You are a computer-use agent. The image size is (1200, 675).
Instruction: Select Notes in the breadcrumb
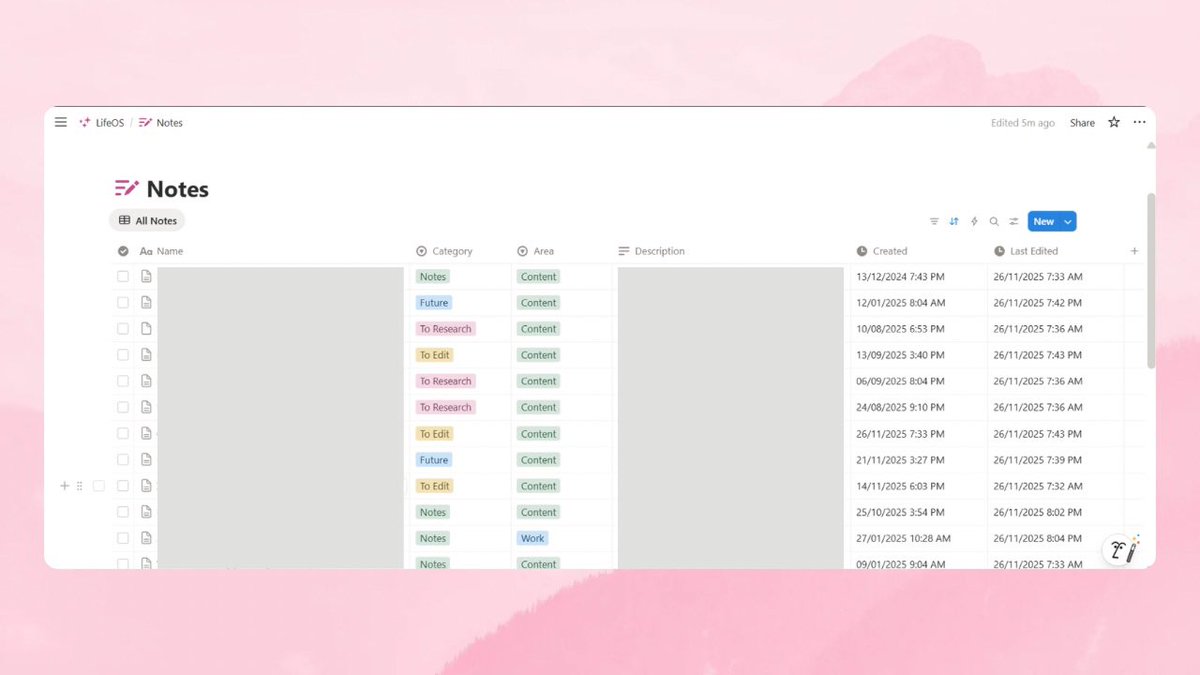coord(170,123)
